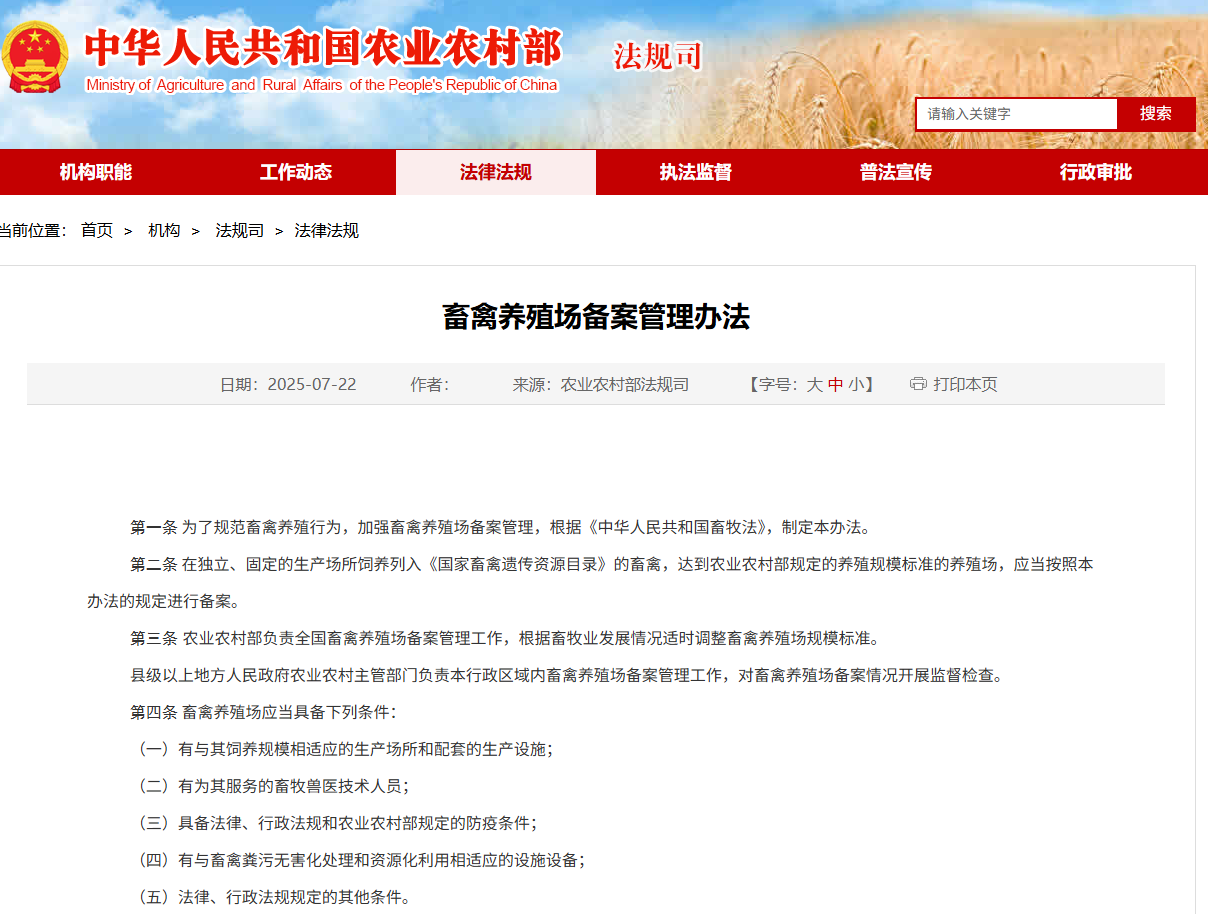Screen dimensions: 1208x914
Task: Click 首页 in the breadcrumb
Action: point(97,231)
